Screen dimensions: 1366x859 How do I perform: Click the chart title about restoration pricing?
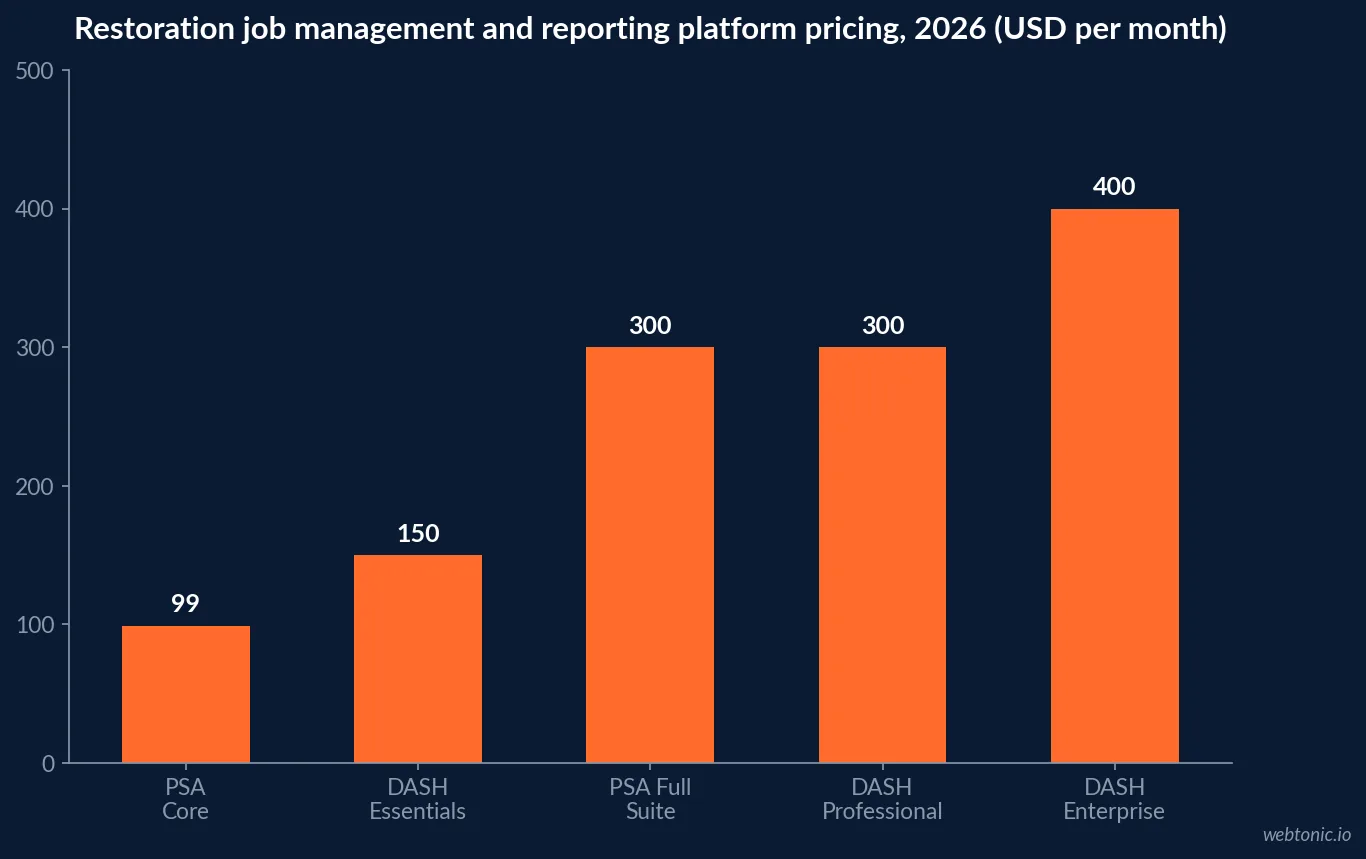pos(651,29)
